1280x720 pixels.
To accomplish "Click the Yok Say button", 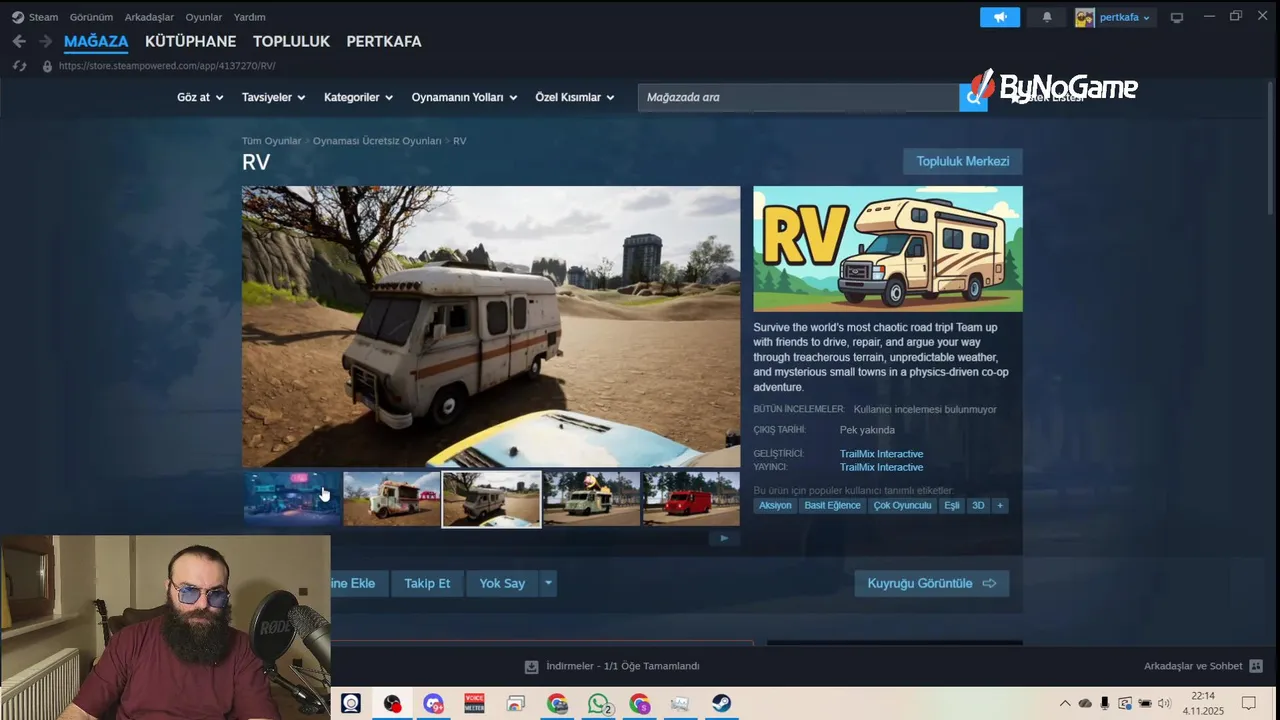I will click(x=502, y=583).
